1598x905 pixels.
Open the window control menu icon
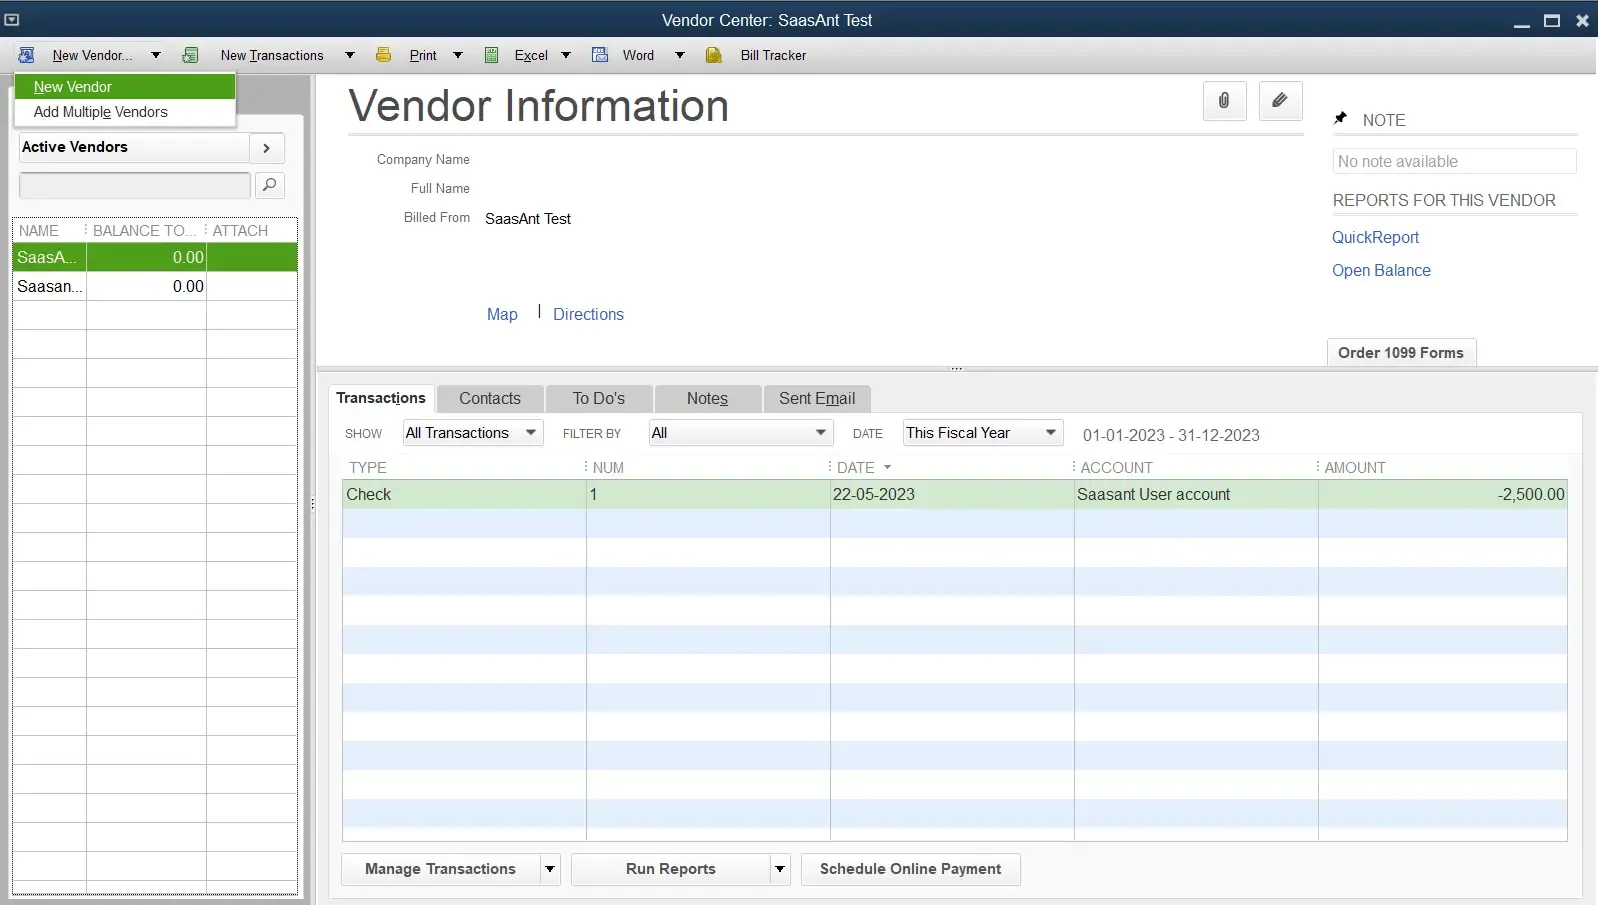point(12,20)
